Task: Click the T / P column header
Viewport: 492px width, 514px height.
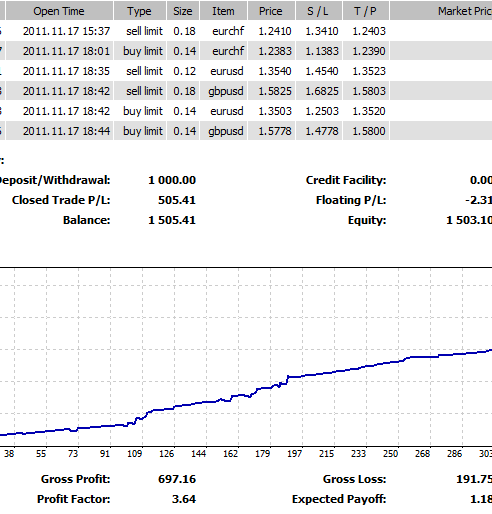Action: 366,11
